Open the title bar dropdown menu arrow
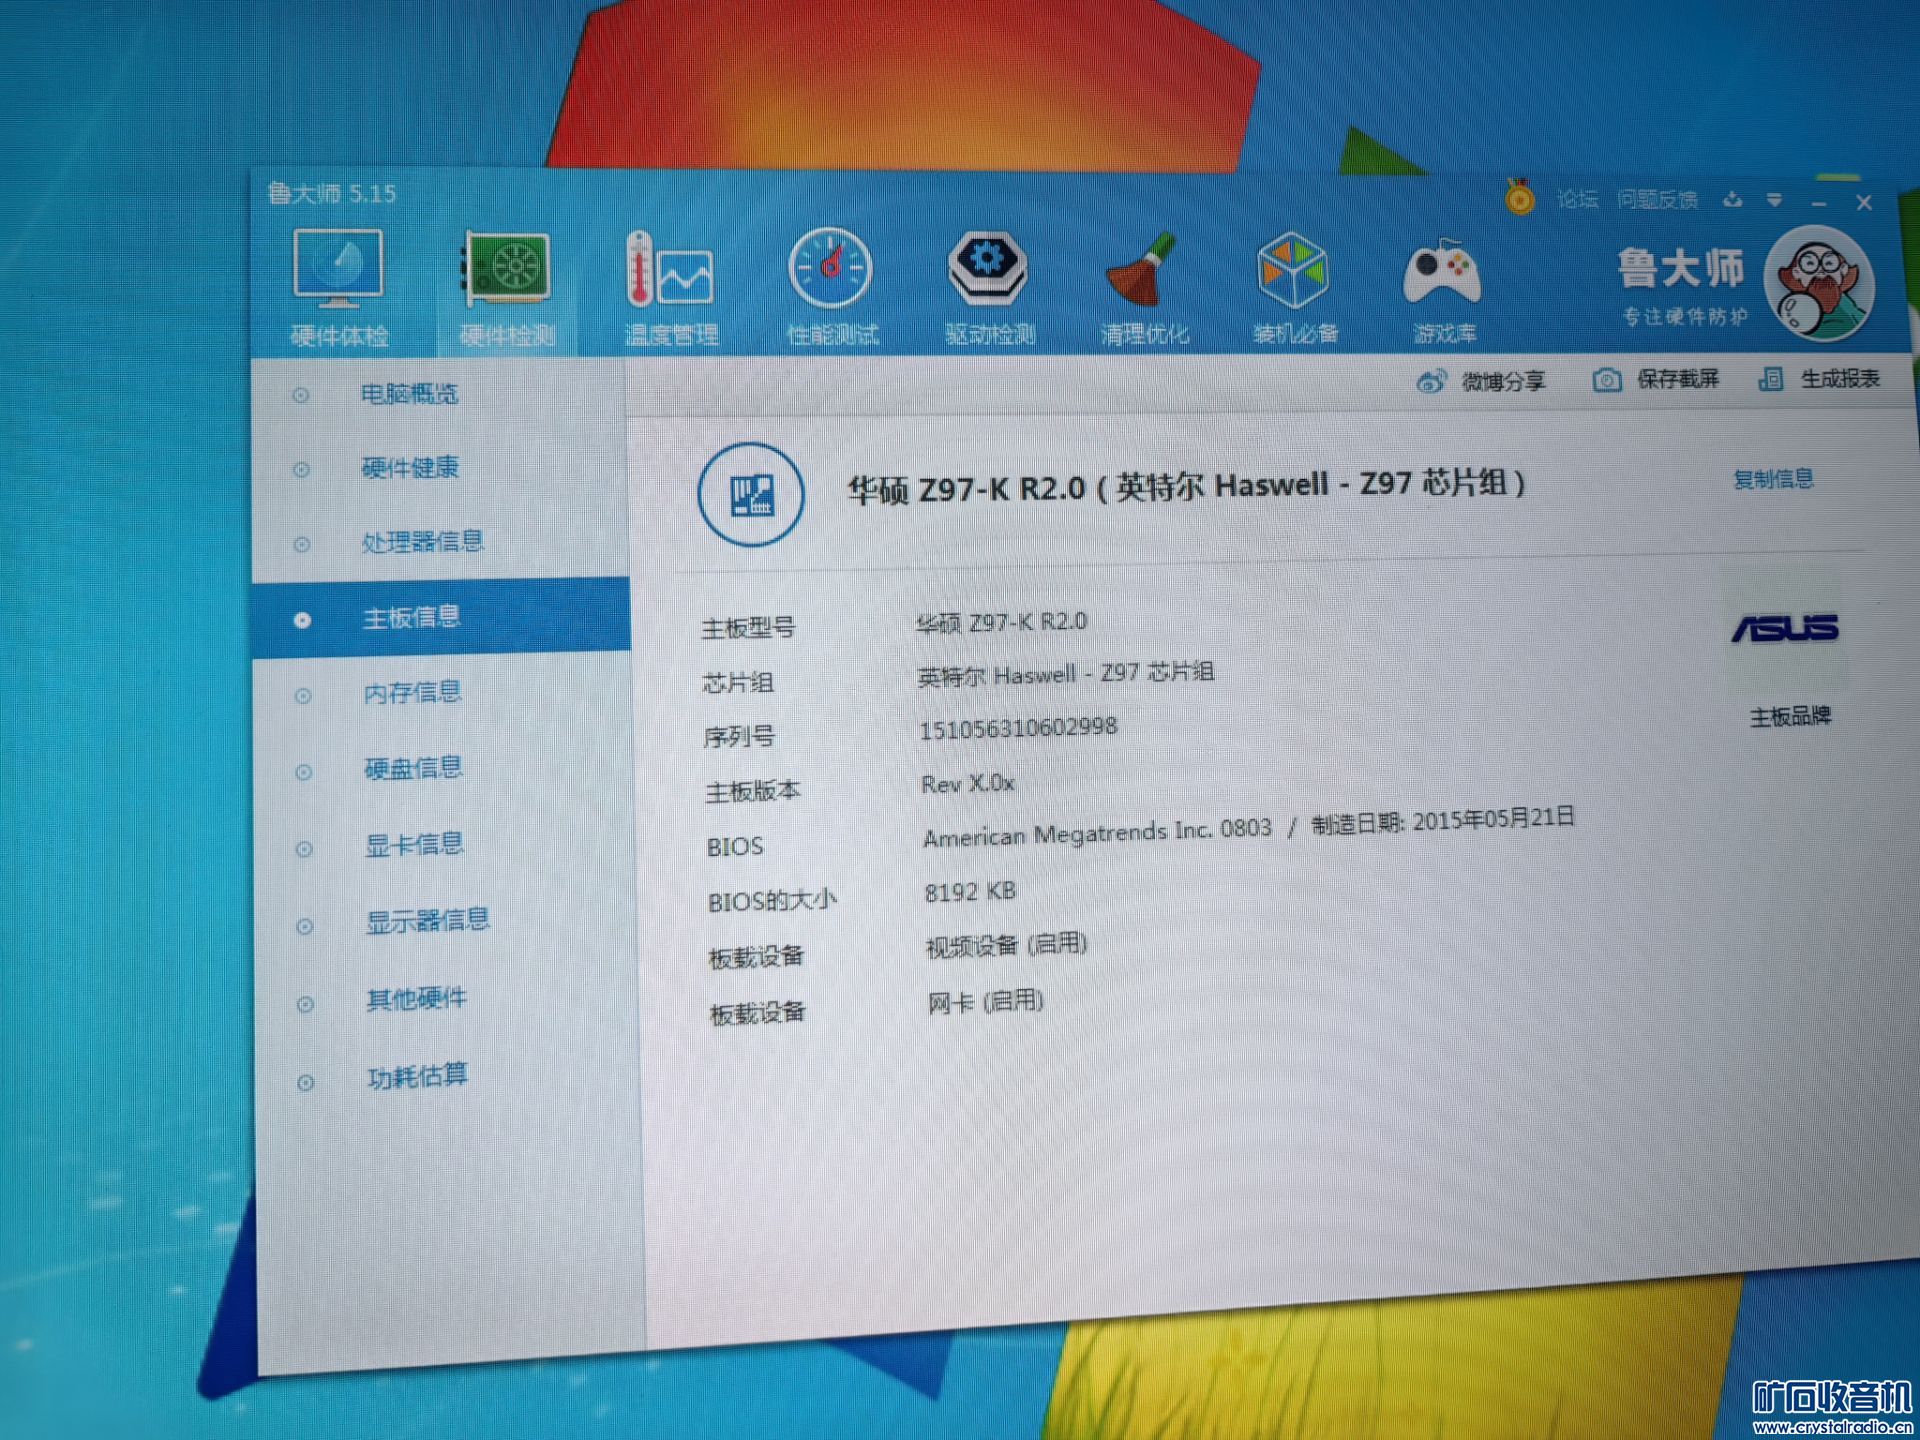 tap(1774, 201)
